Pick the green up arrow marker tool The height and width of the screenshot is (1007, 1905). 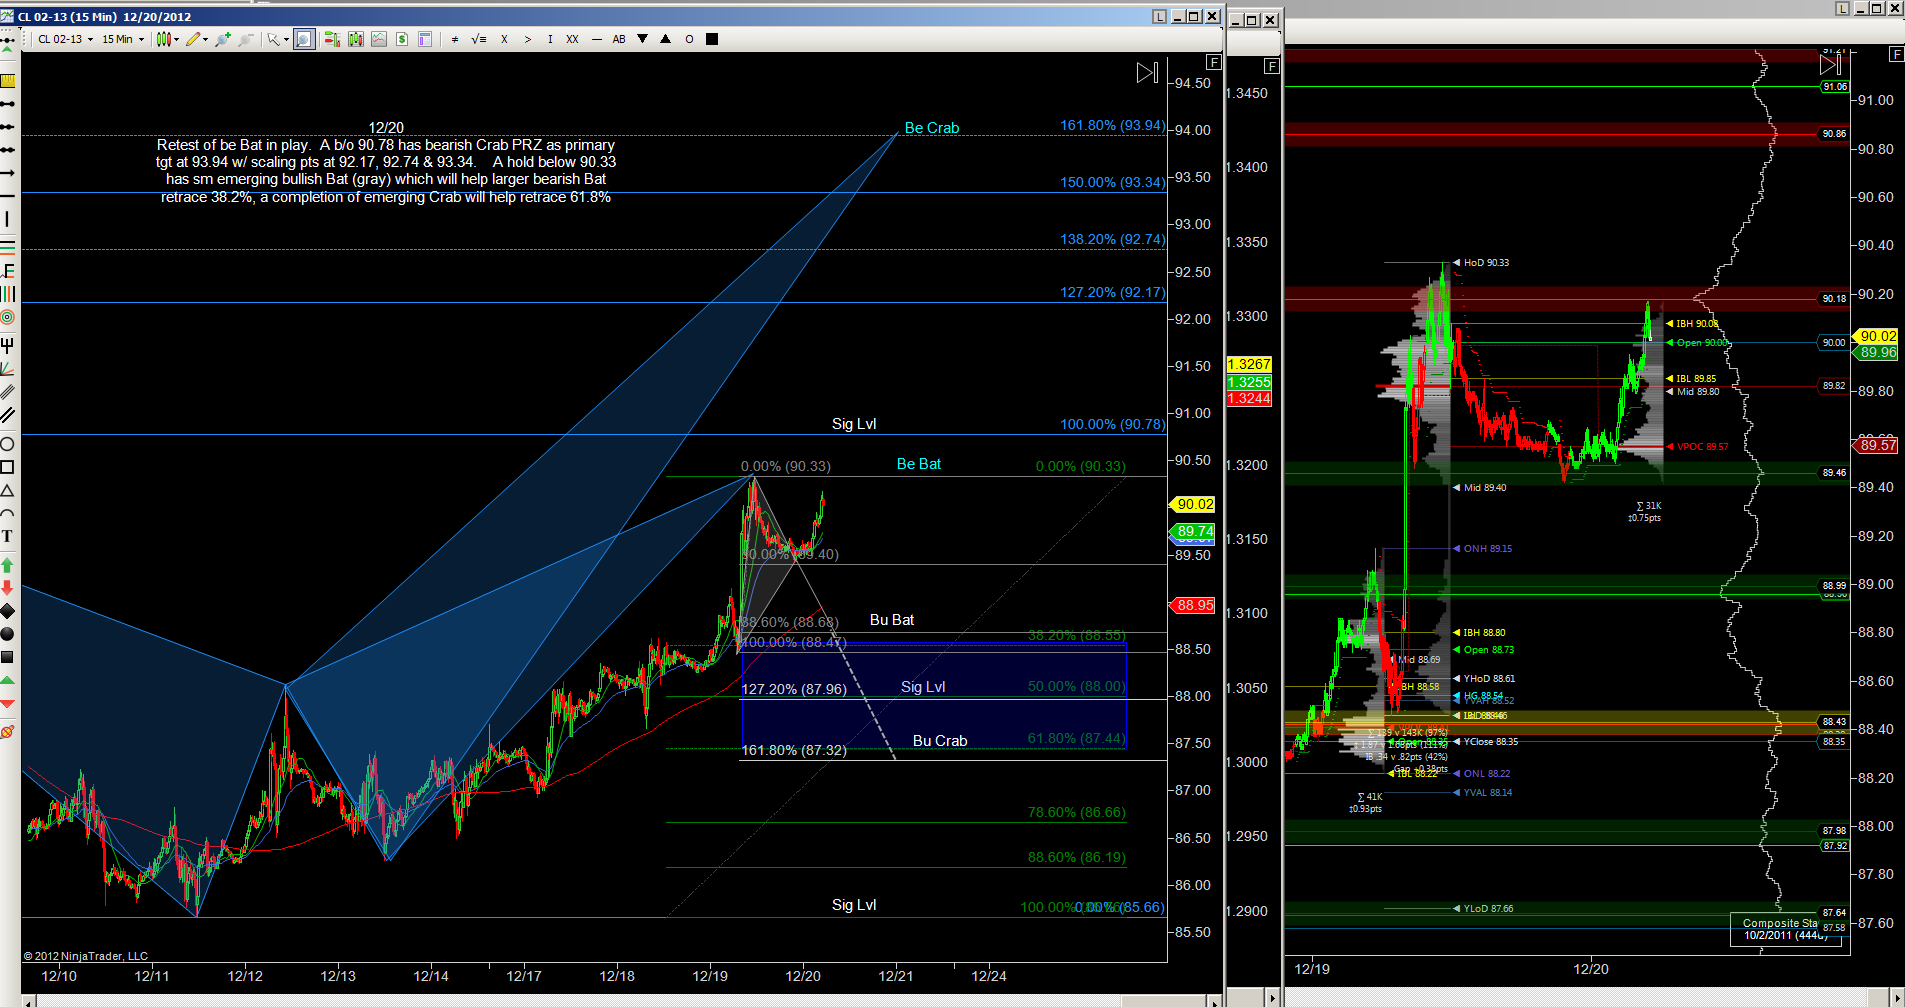coord(7,565)
